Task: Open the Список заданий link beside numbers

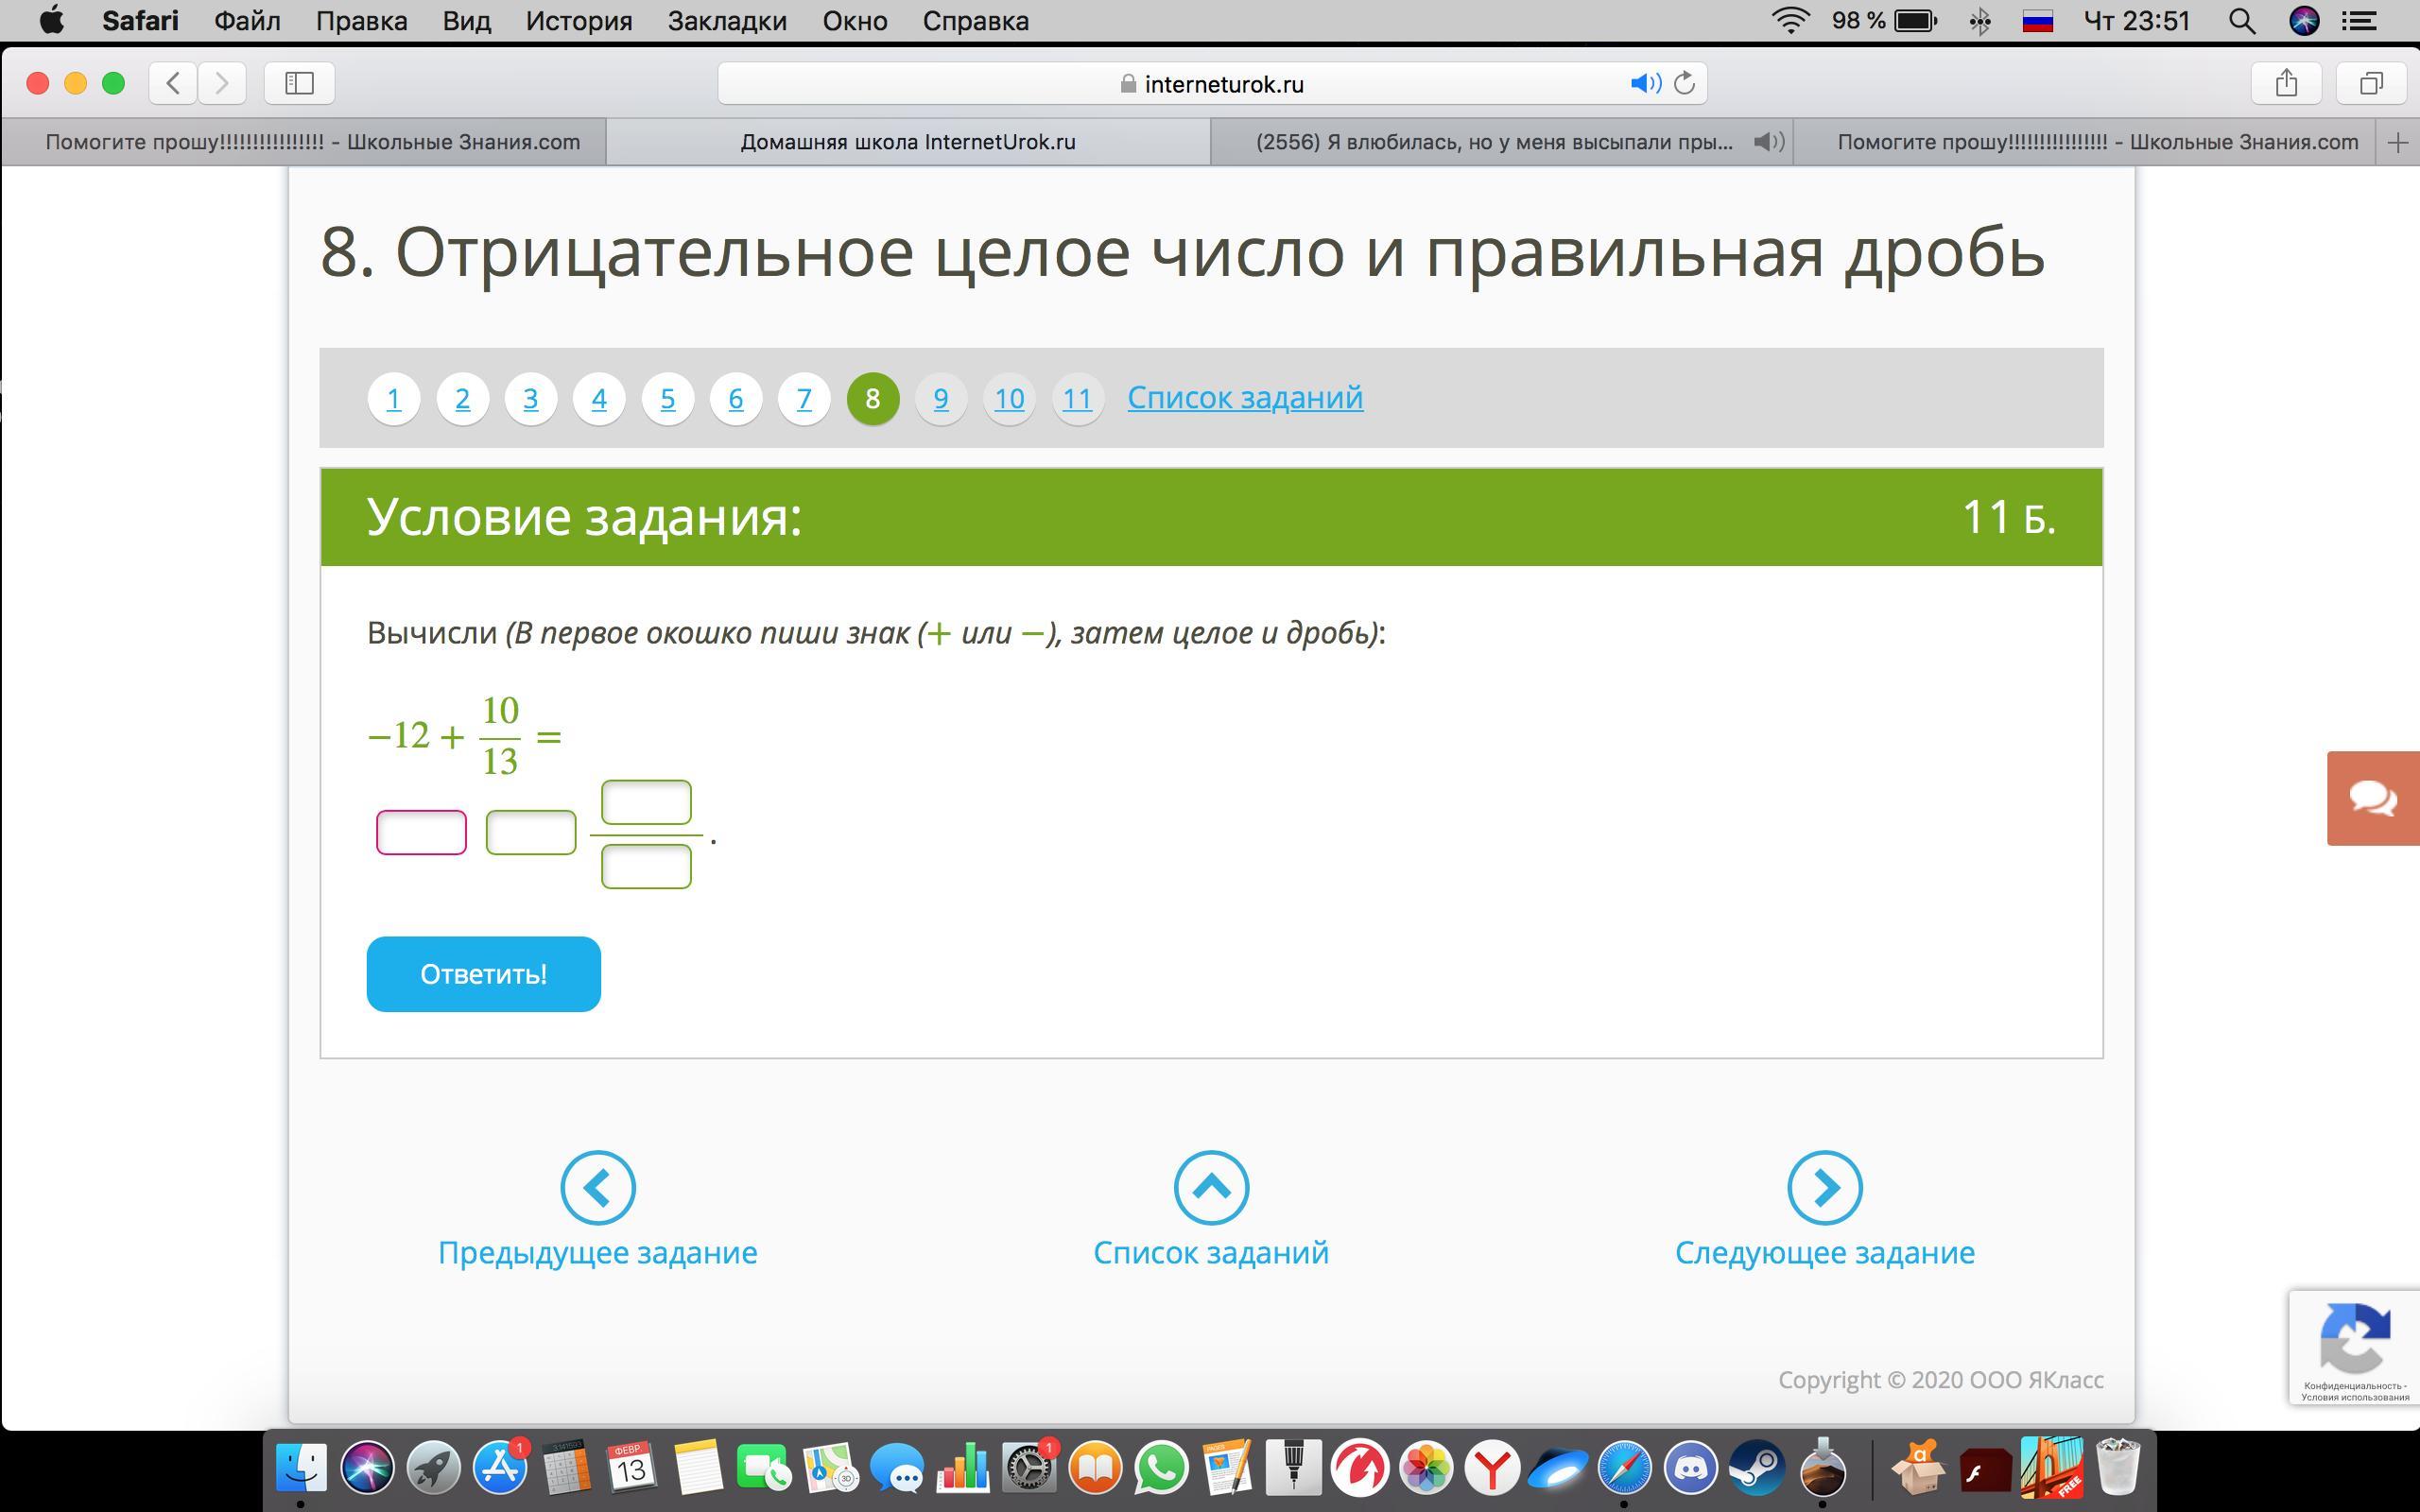Action: click(x=1245, y=398)
